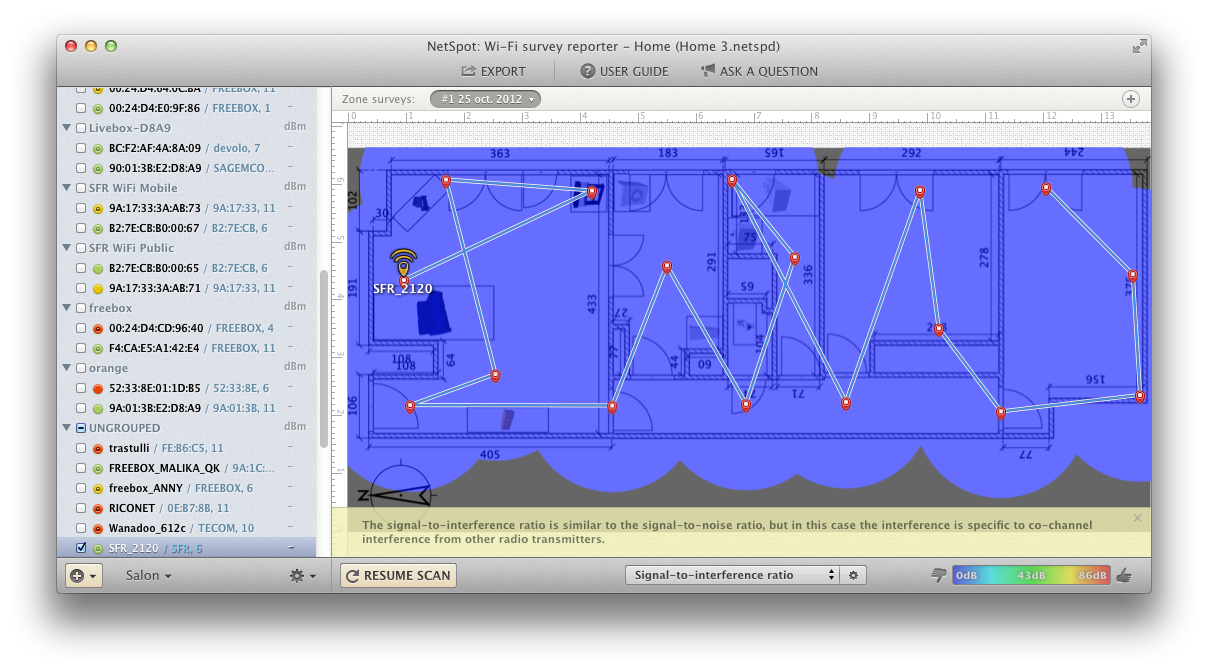The width and height of the screenshot is (1208, 672).
Task: Check the RICONET network checkbox
Action: click(81, 508)
